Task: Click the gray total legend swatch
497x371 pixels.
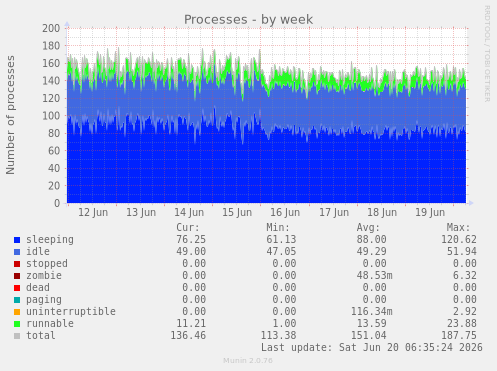Action: coord(17,336)
